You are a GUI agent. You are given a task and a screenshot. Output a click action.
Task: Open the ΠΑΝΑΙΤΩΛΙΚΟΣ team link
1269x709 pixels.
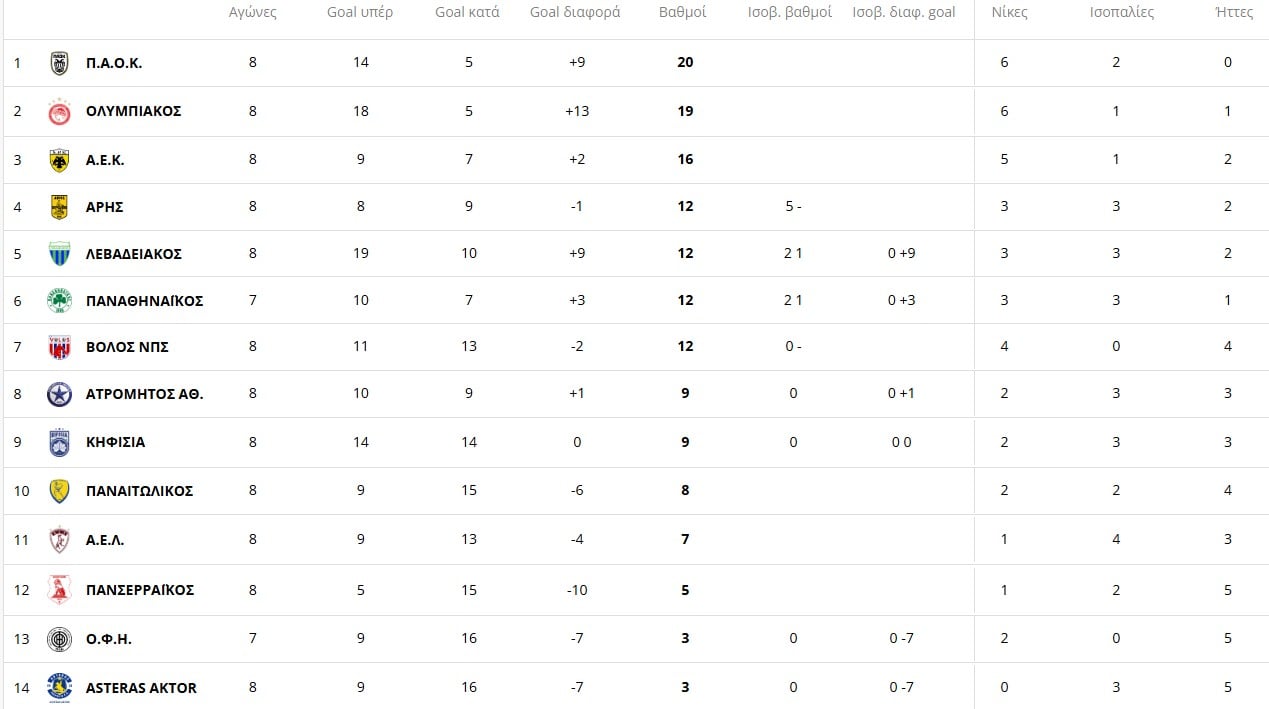point(139,491)
